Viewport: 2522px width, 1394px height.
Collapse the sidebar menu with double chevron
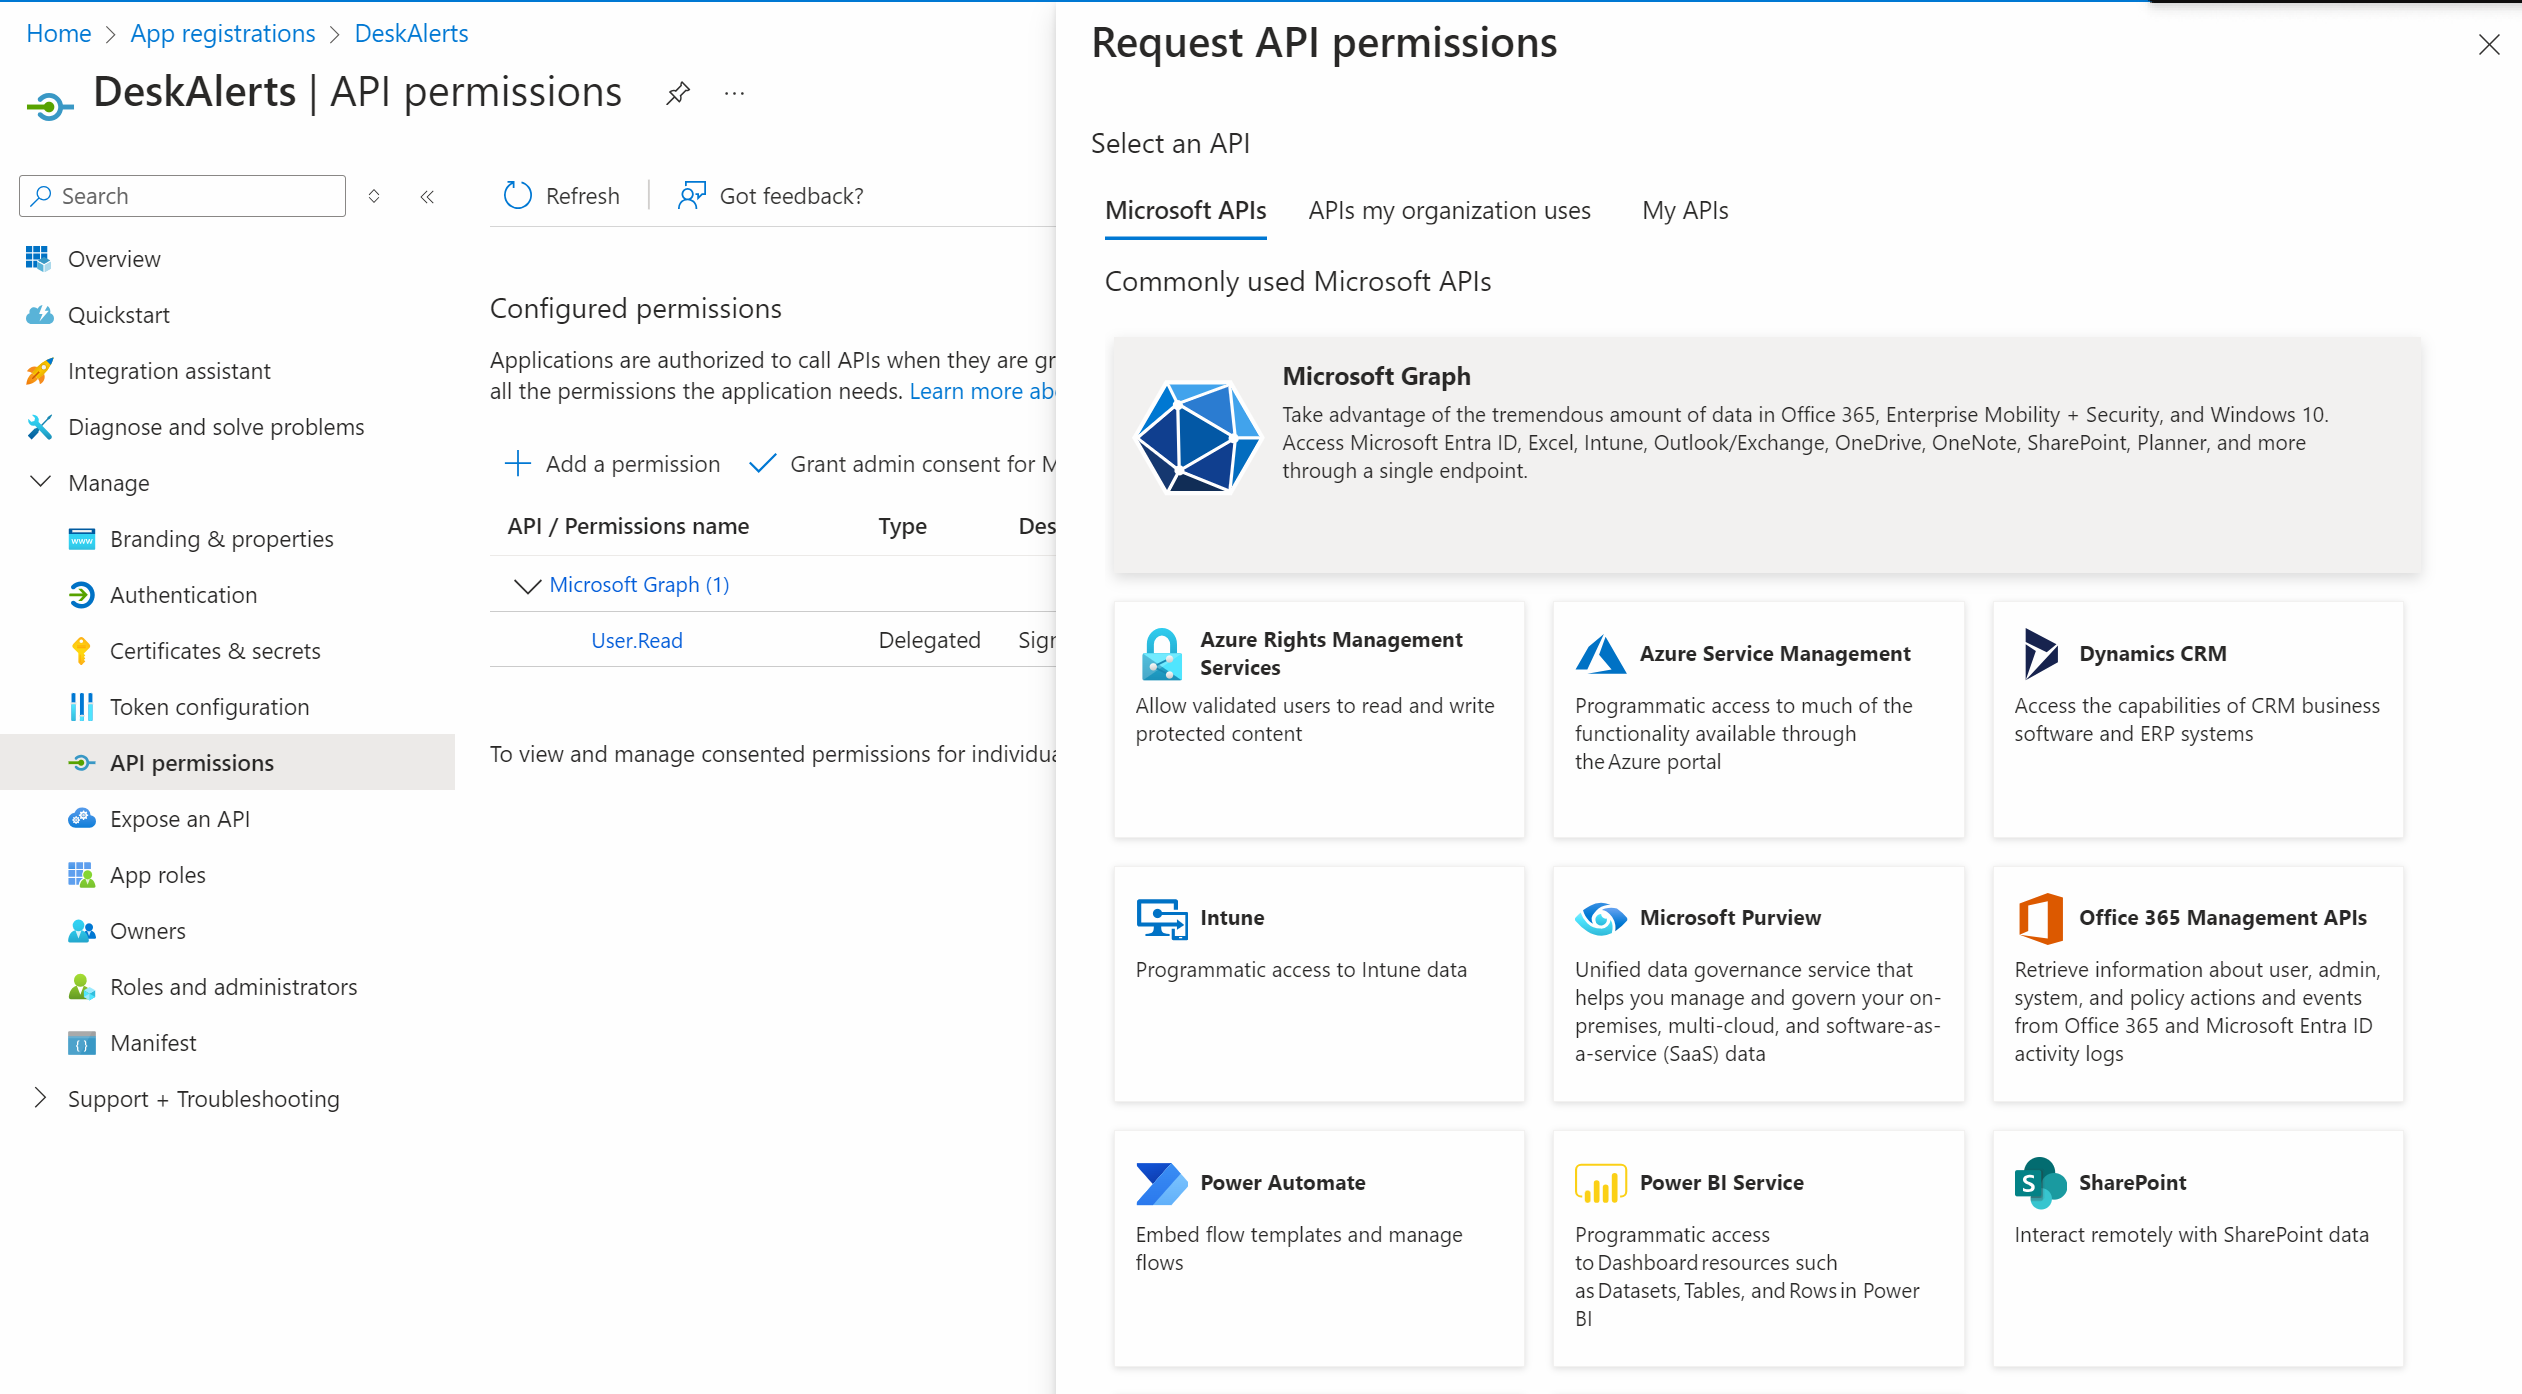coord(427,196)
